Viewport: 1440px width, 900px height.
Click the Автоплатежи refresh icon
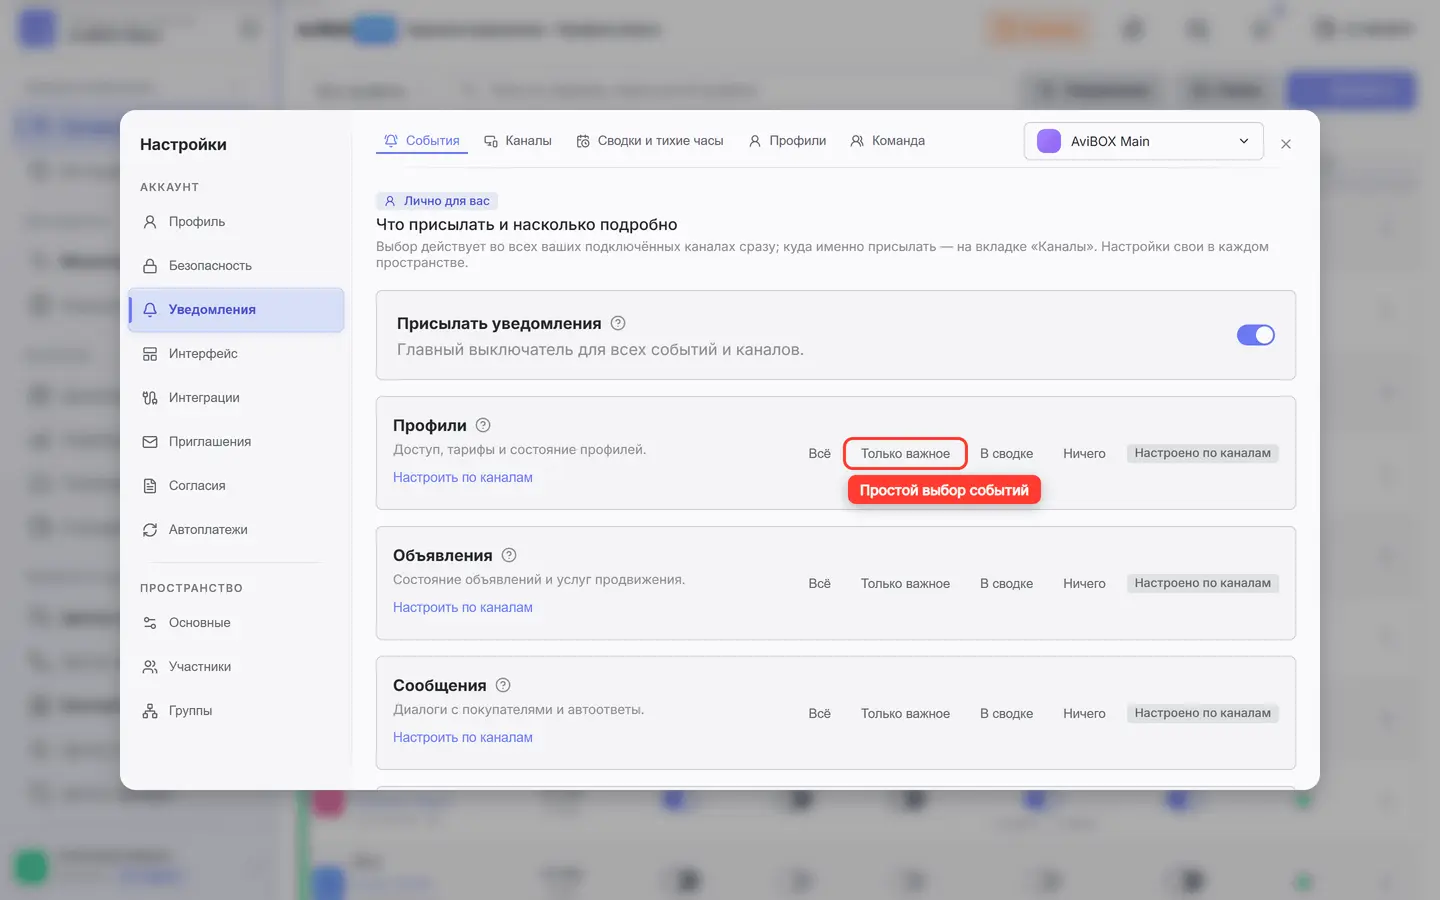coord(150,530)
